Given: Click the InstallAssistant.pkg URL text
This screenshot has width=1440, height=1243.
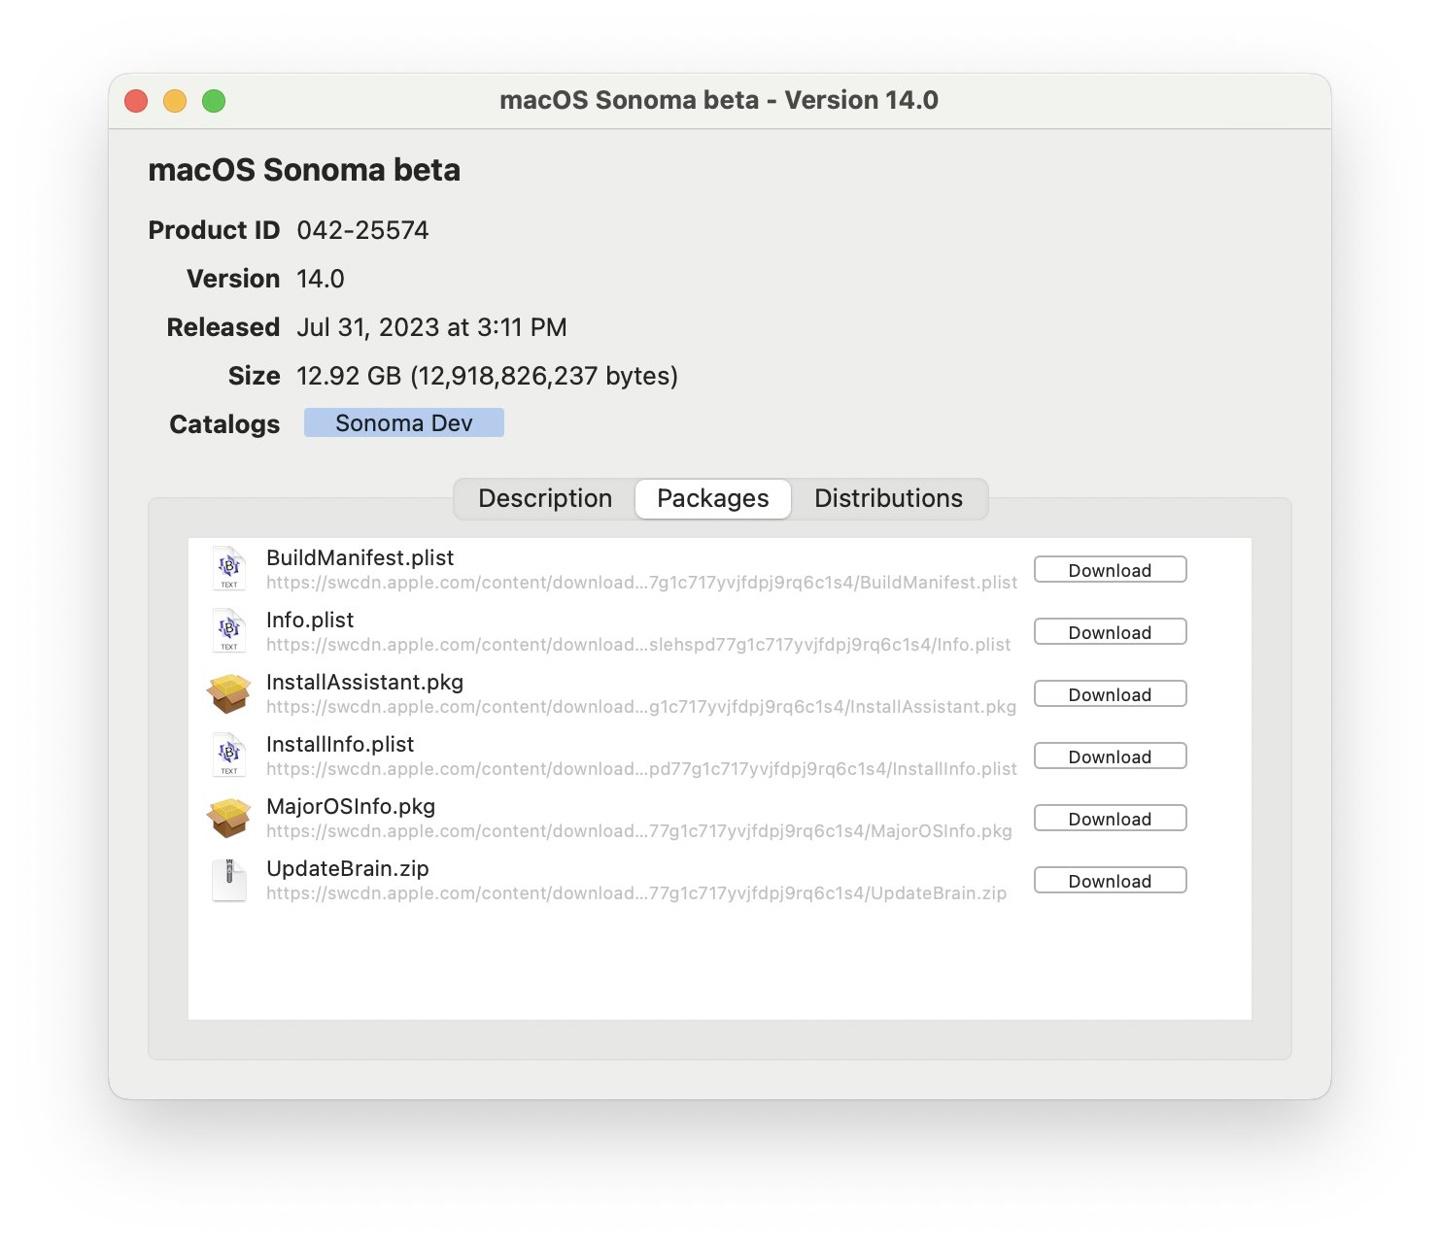Looking at the screenshot, I should (x=641, y=707).
